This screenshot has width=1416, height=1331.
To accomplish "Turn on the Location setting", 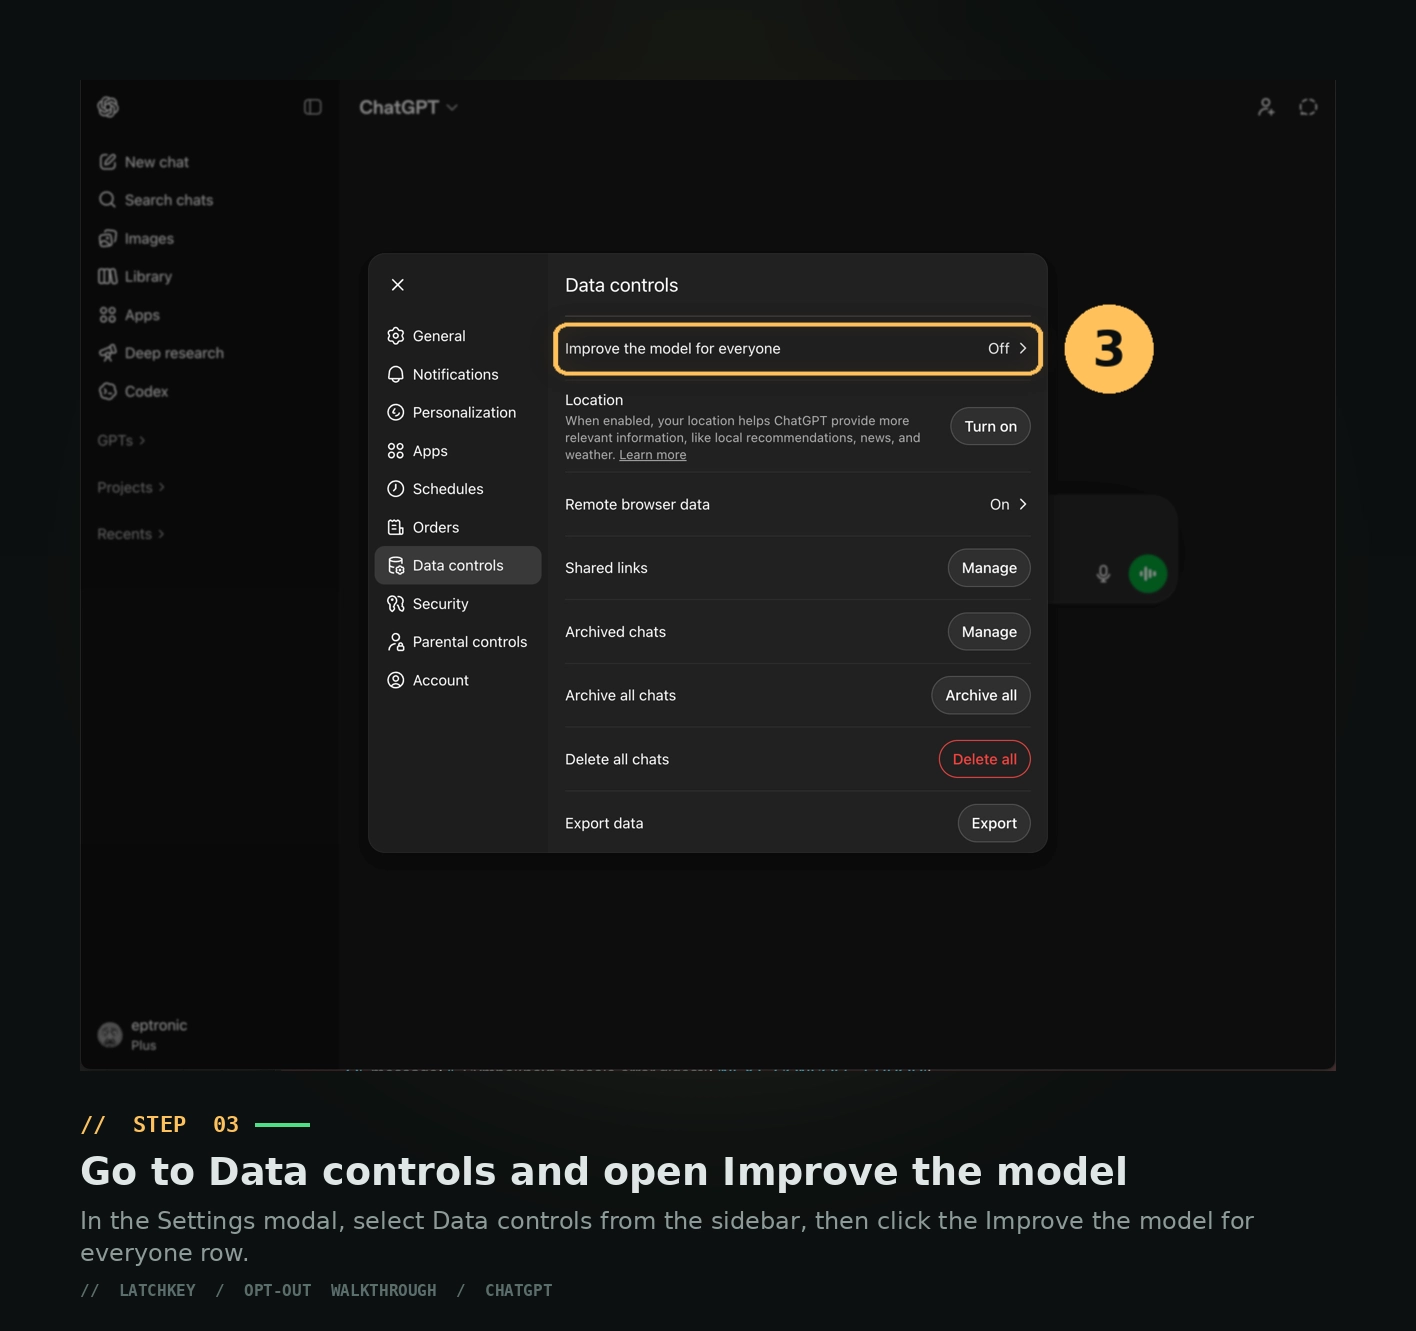I will pyautogui.click(x=989, y=427).
